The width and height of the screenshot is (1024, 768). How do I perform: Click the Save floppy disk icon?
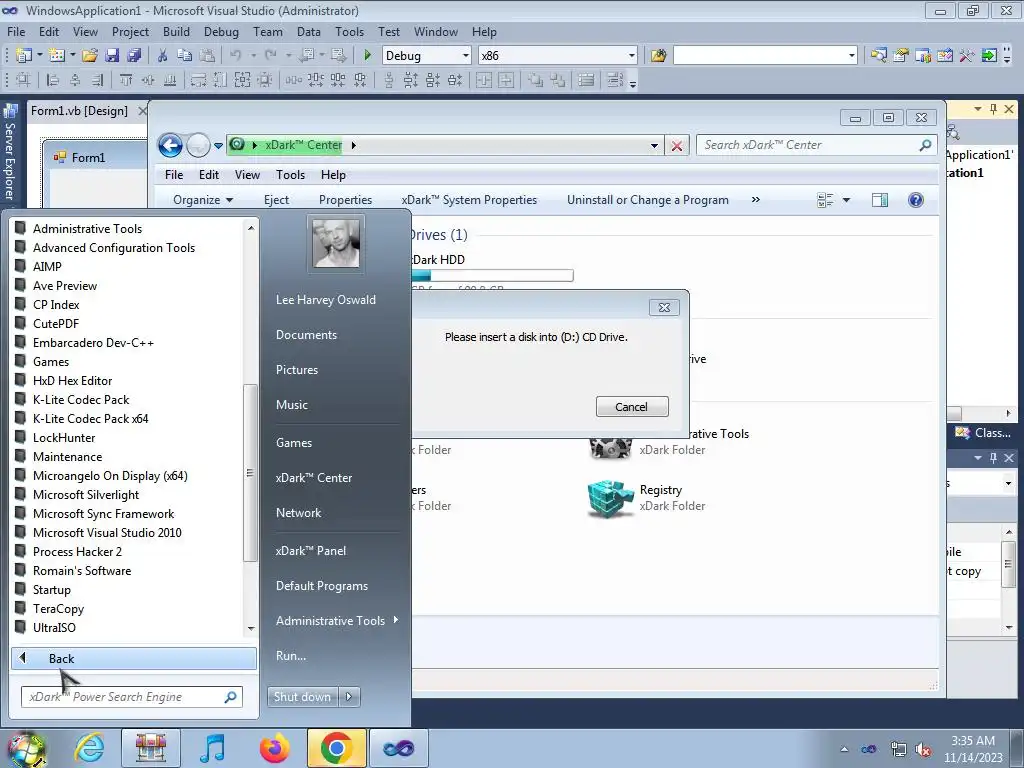(112, 56)
